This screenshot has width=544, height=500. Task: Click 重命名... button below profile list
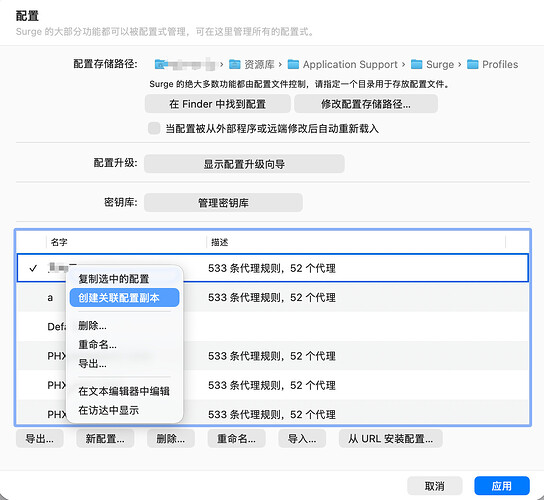point(237,439)
